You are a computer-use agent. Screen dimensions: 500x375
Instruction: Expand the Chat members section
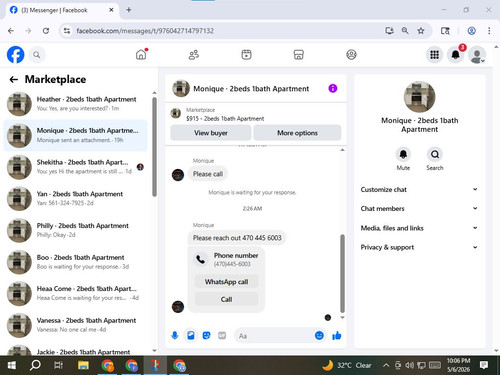pos(419,208)
